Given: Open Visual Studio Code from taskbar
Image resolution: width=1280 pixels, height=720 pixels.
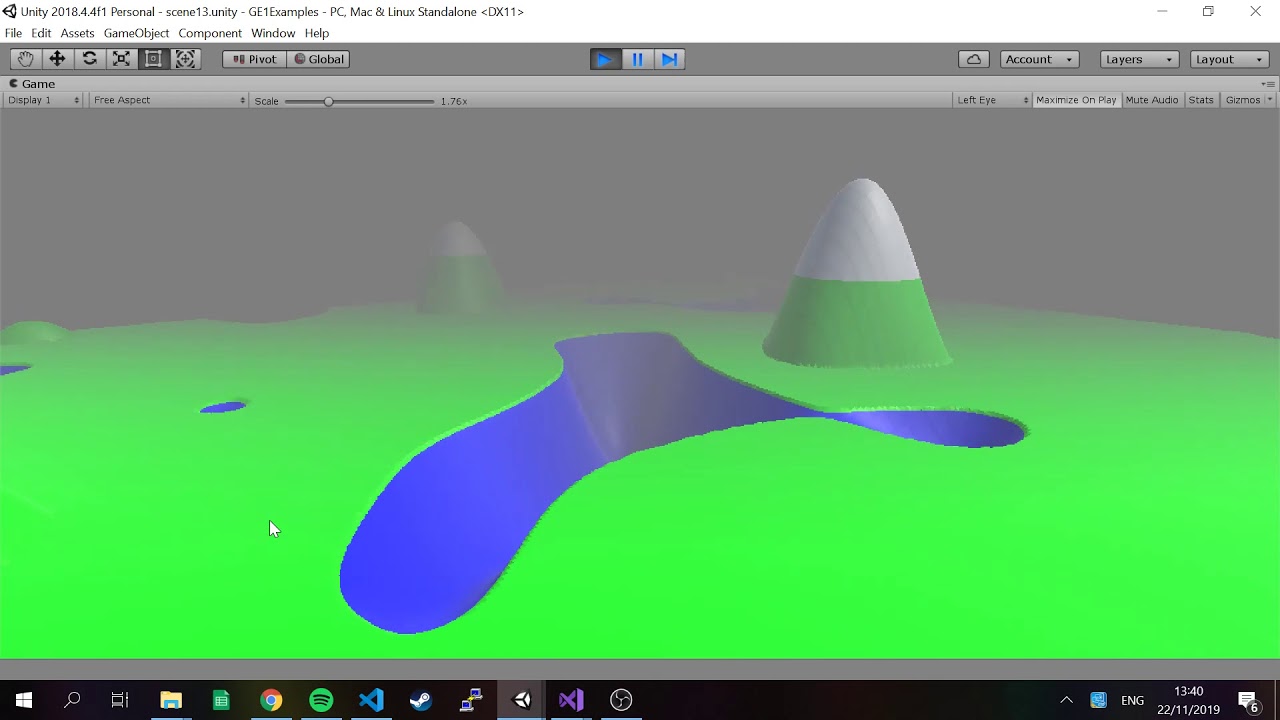Looking at the screenshot, I should 371,700.
